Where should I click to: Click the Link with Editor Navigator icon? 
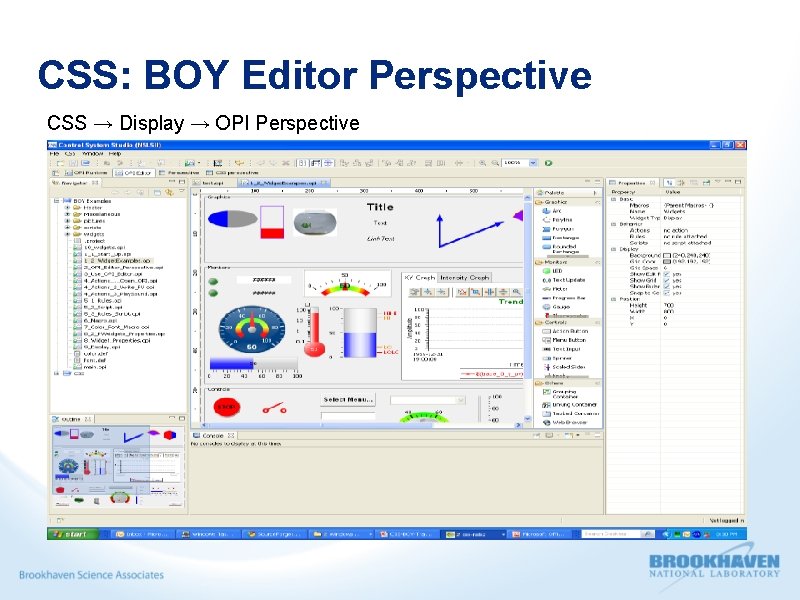(x=169, y=192)
